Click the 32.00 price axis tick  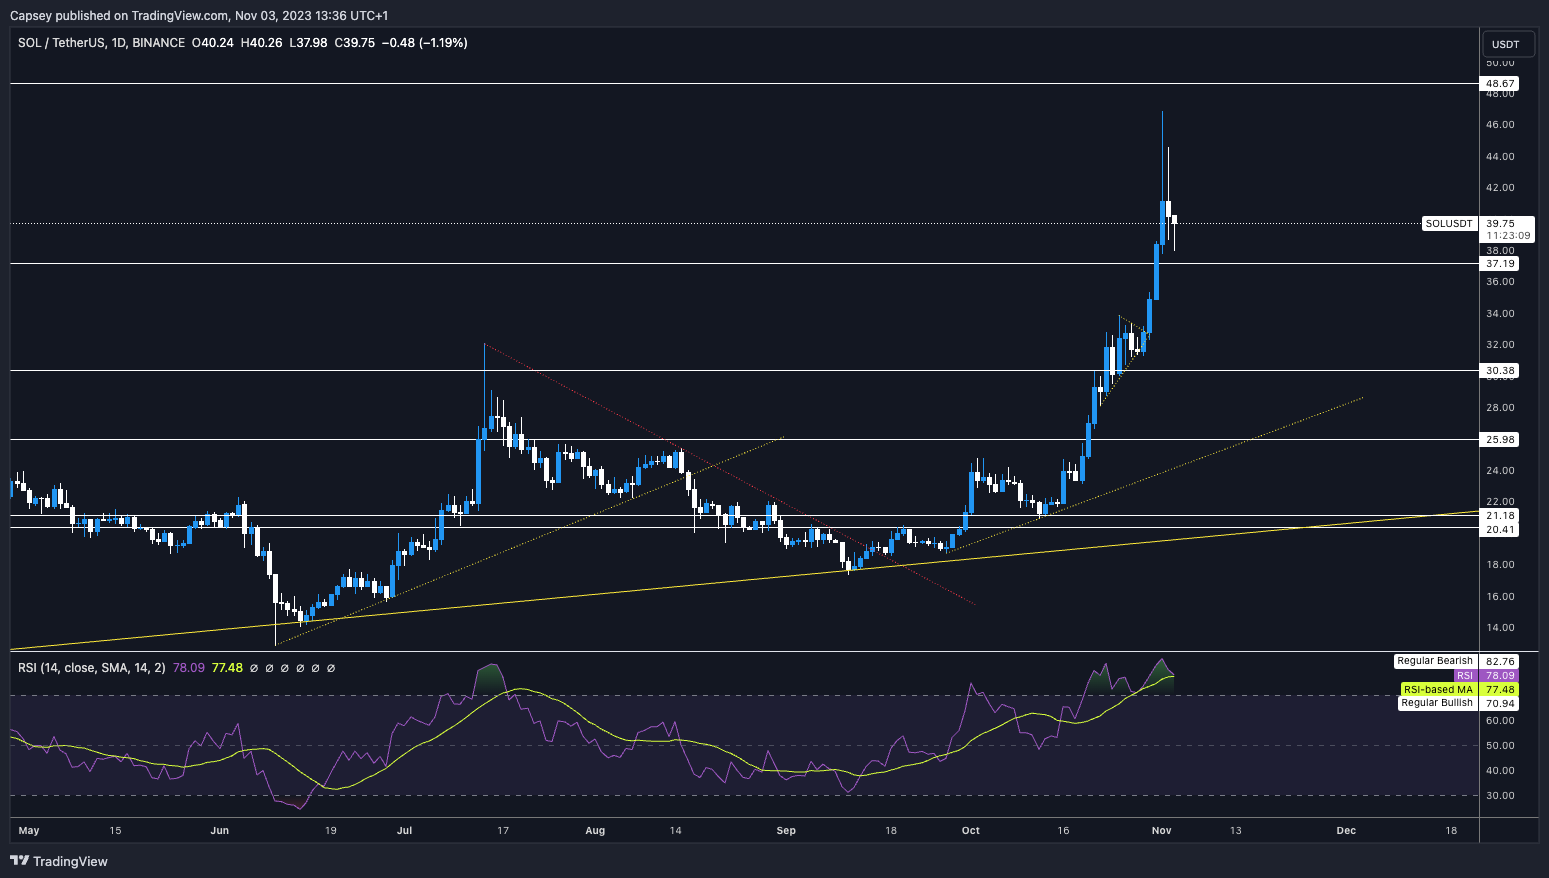[1500, 345]
